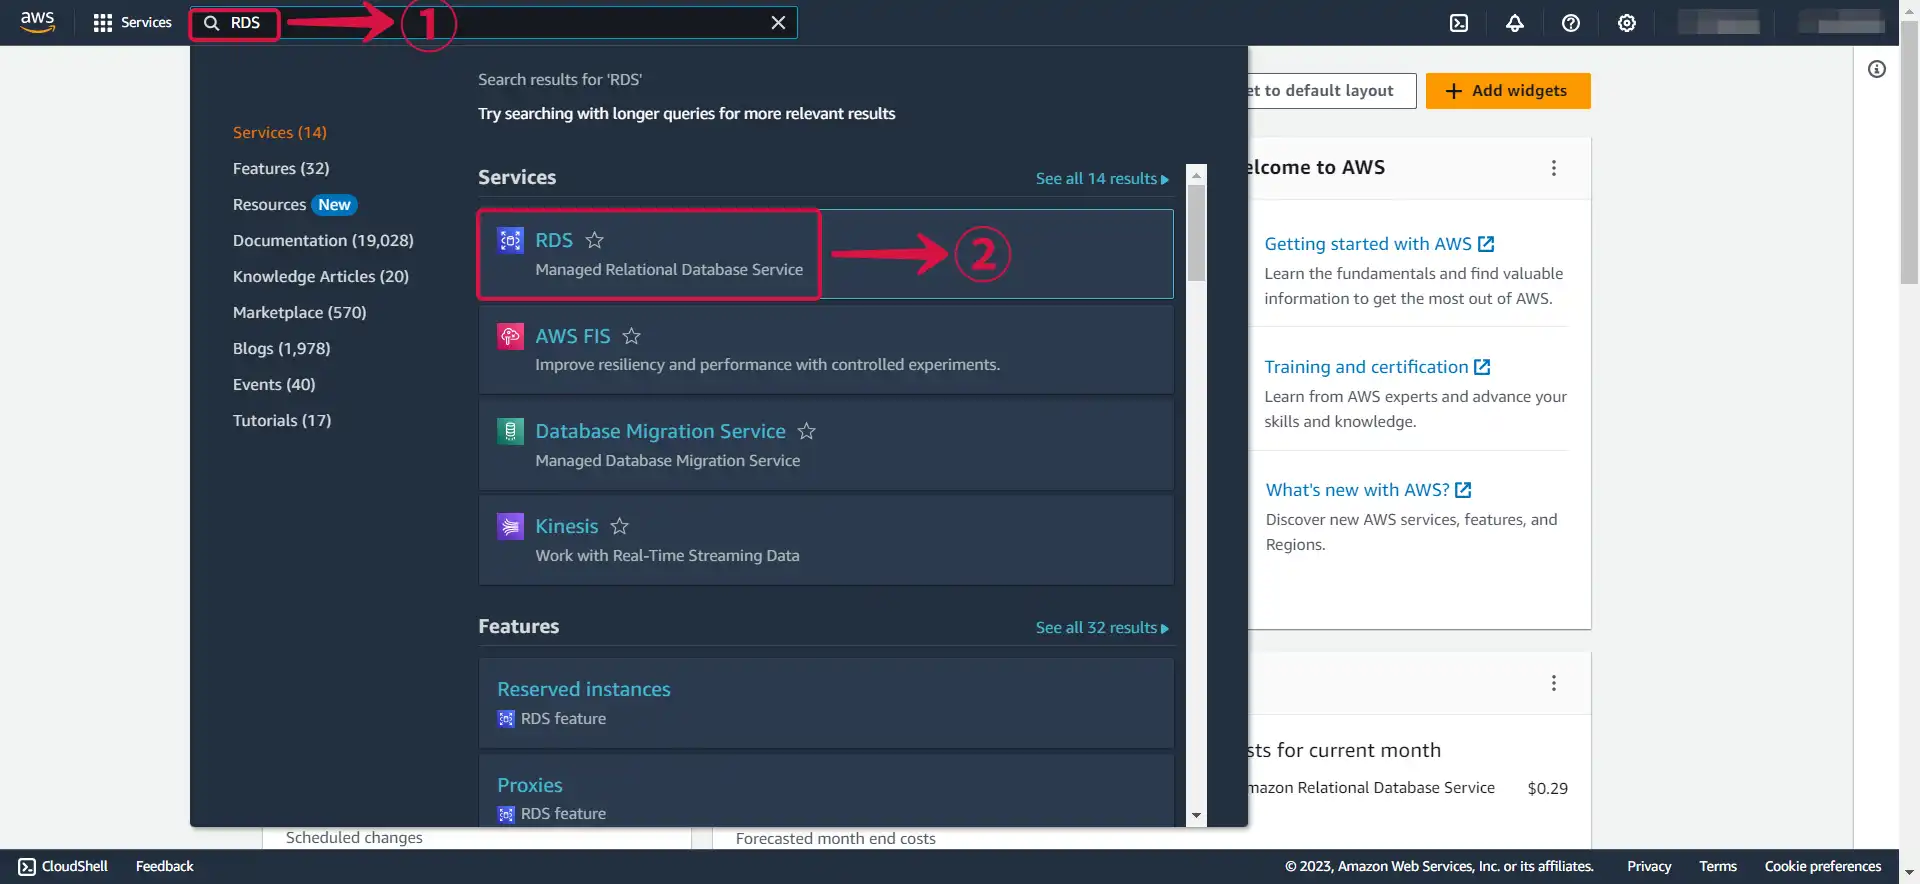
Task: Click the RDS feature icon under Proxies
Action: [506, 814]
